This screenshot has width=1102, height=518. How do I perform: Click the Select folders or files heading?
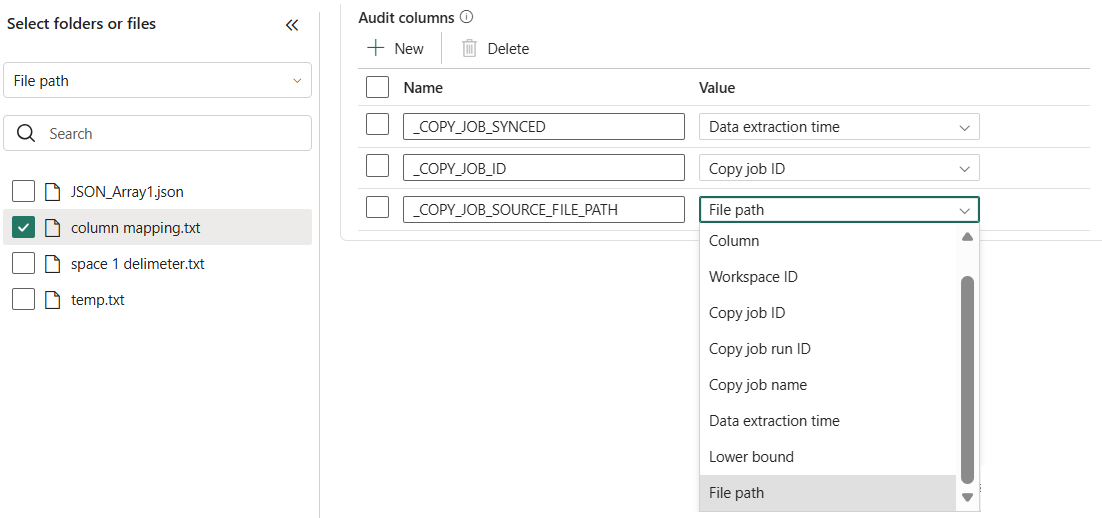coord(82,24)
